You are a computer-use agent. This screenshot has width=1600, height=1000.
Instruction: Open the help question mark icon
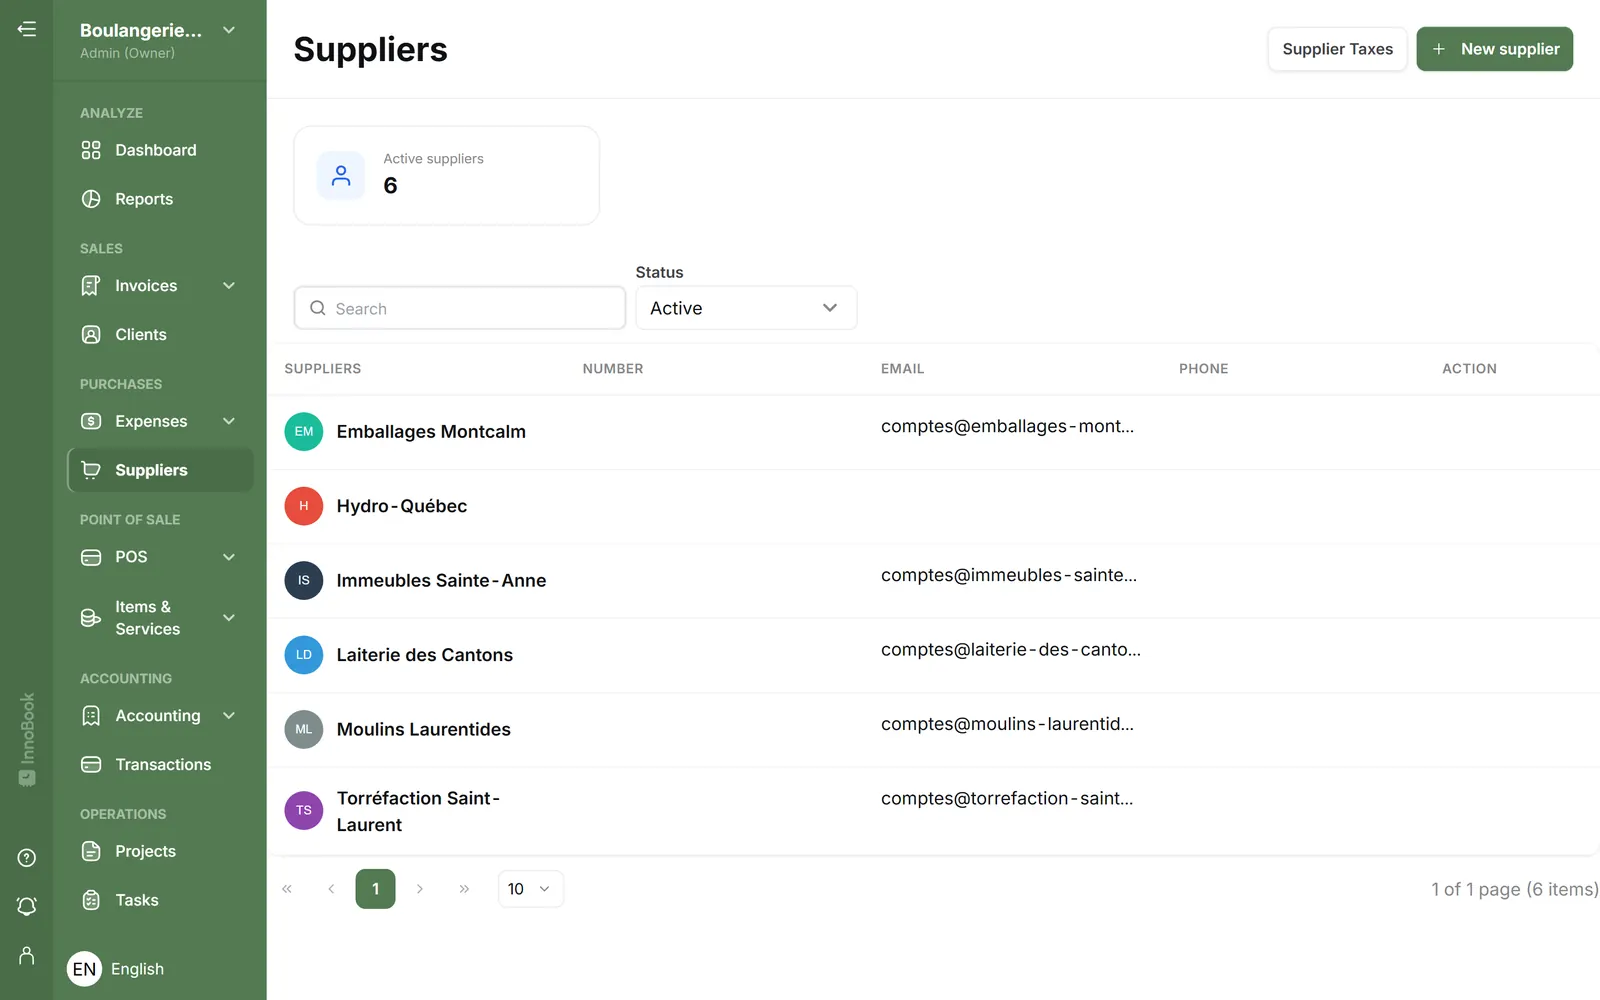coord(27,858)
